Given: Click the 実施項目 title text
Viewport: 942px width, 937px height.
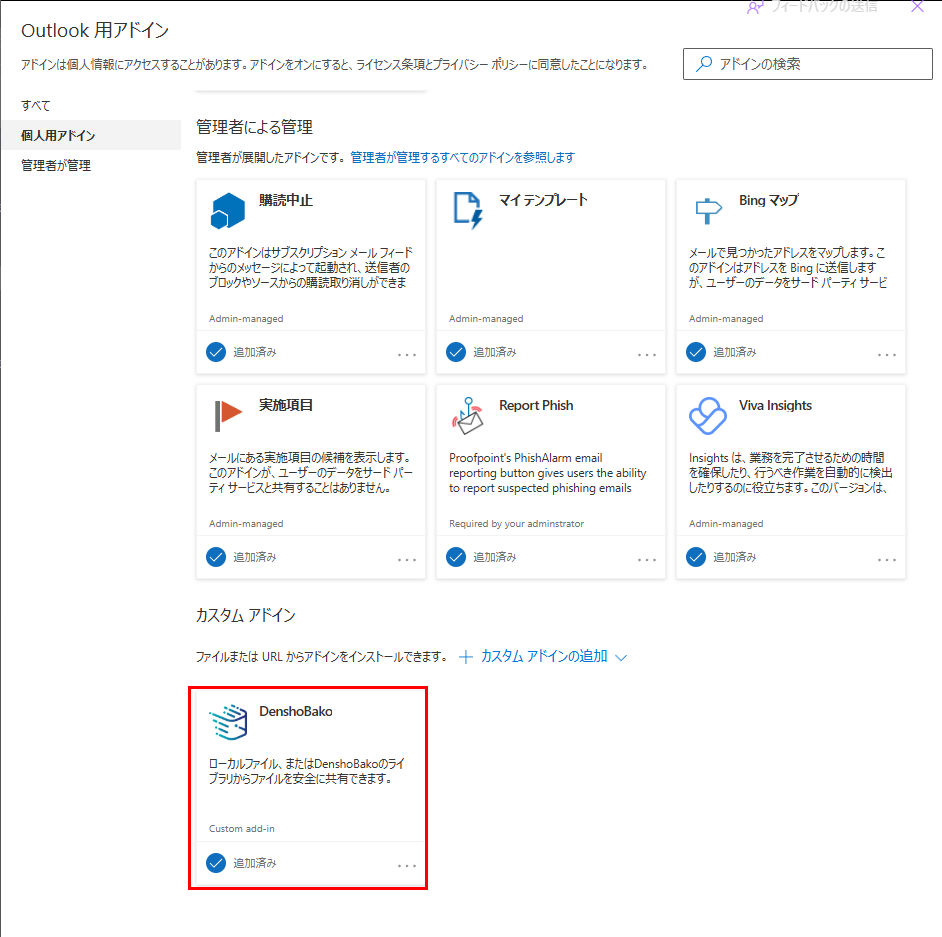Looking at the screenshot, I should coord(286,405).
